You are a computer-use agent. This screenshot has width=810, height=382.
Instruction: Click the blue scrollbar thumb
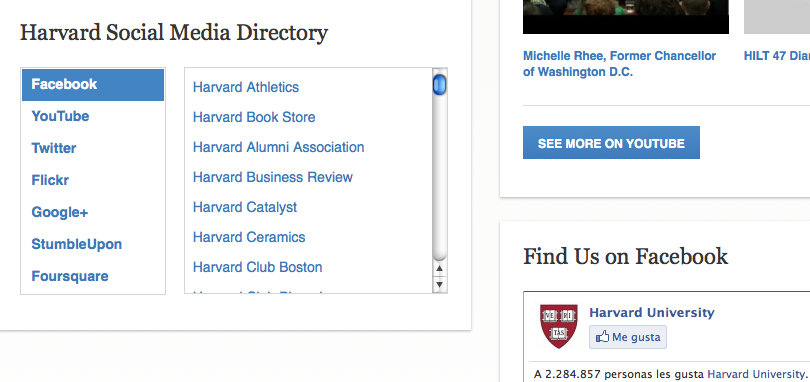[x=440, y=85]
